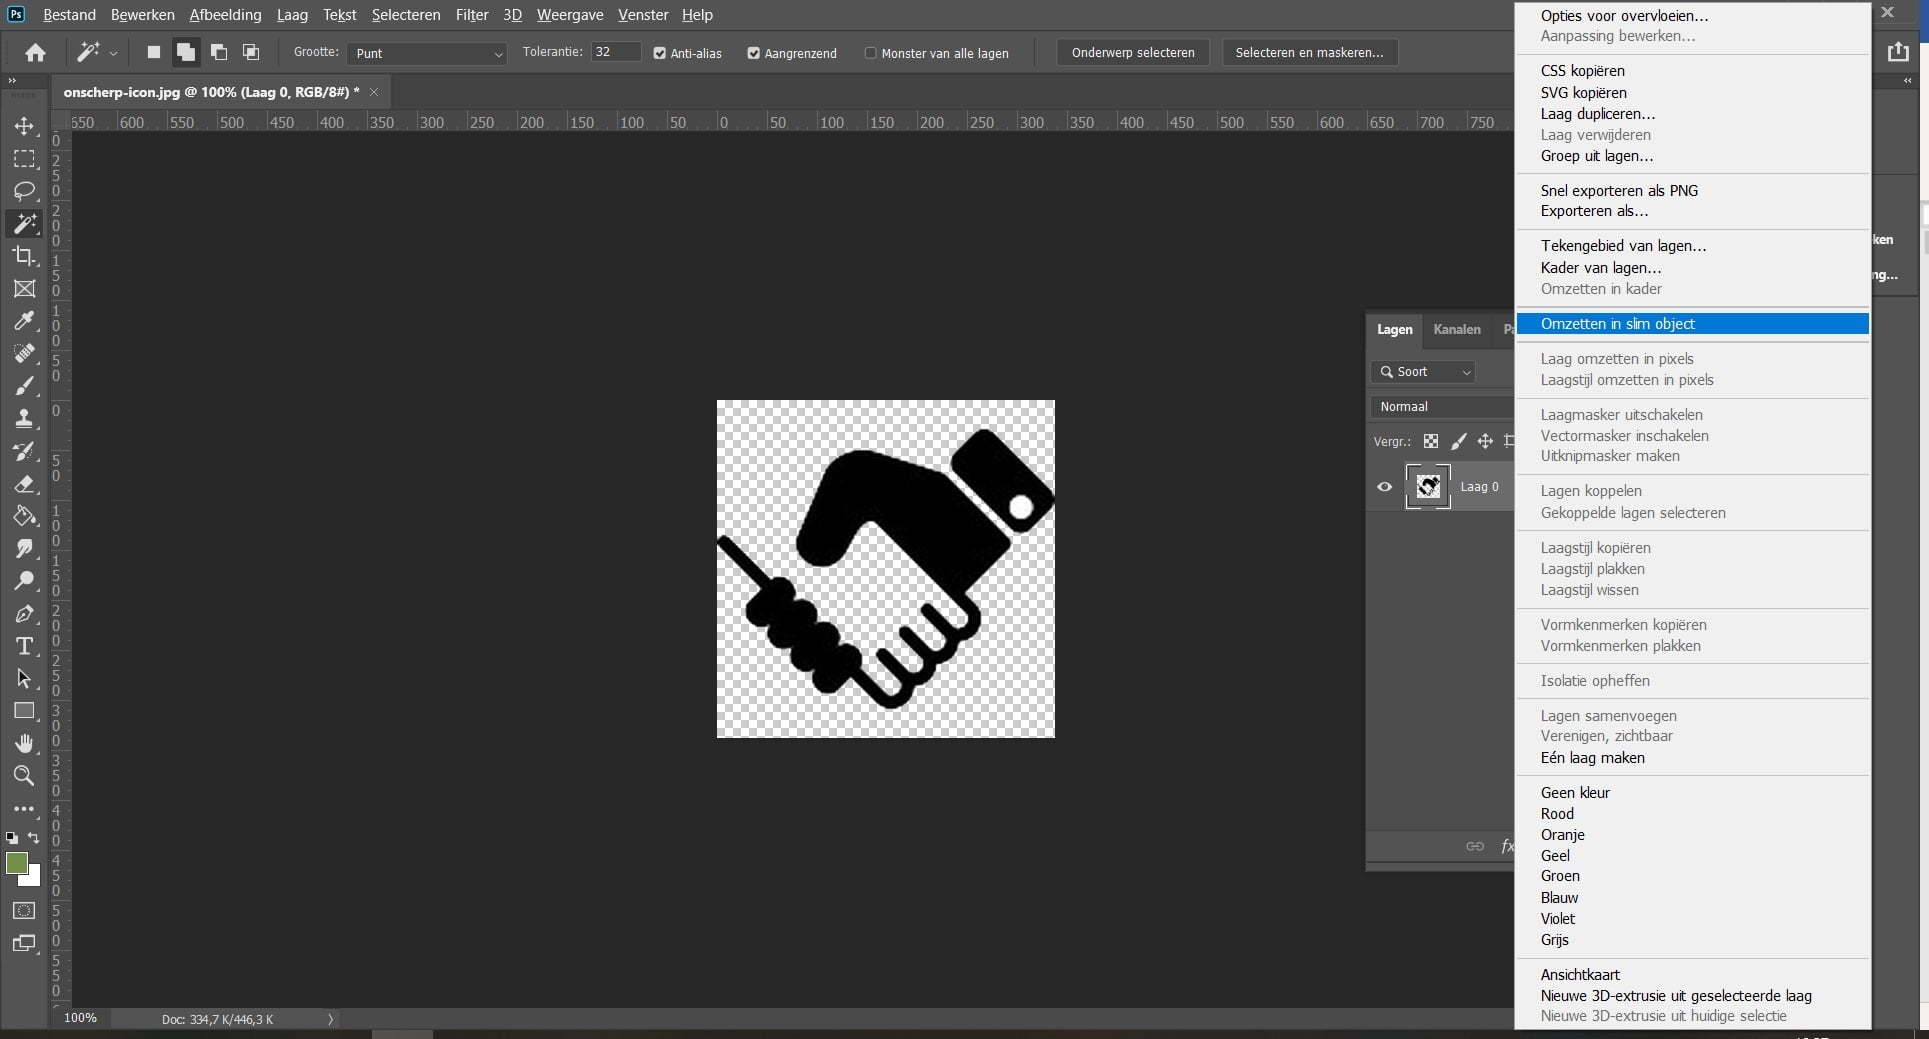1929x1039 pixels.
Task: Change screen mode icon
Action: pos(24,943)
